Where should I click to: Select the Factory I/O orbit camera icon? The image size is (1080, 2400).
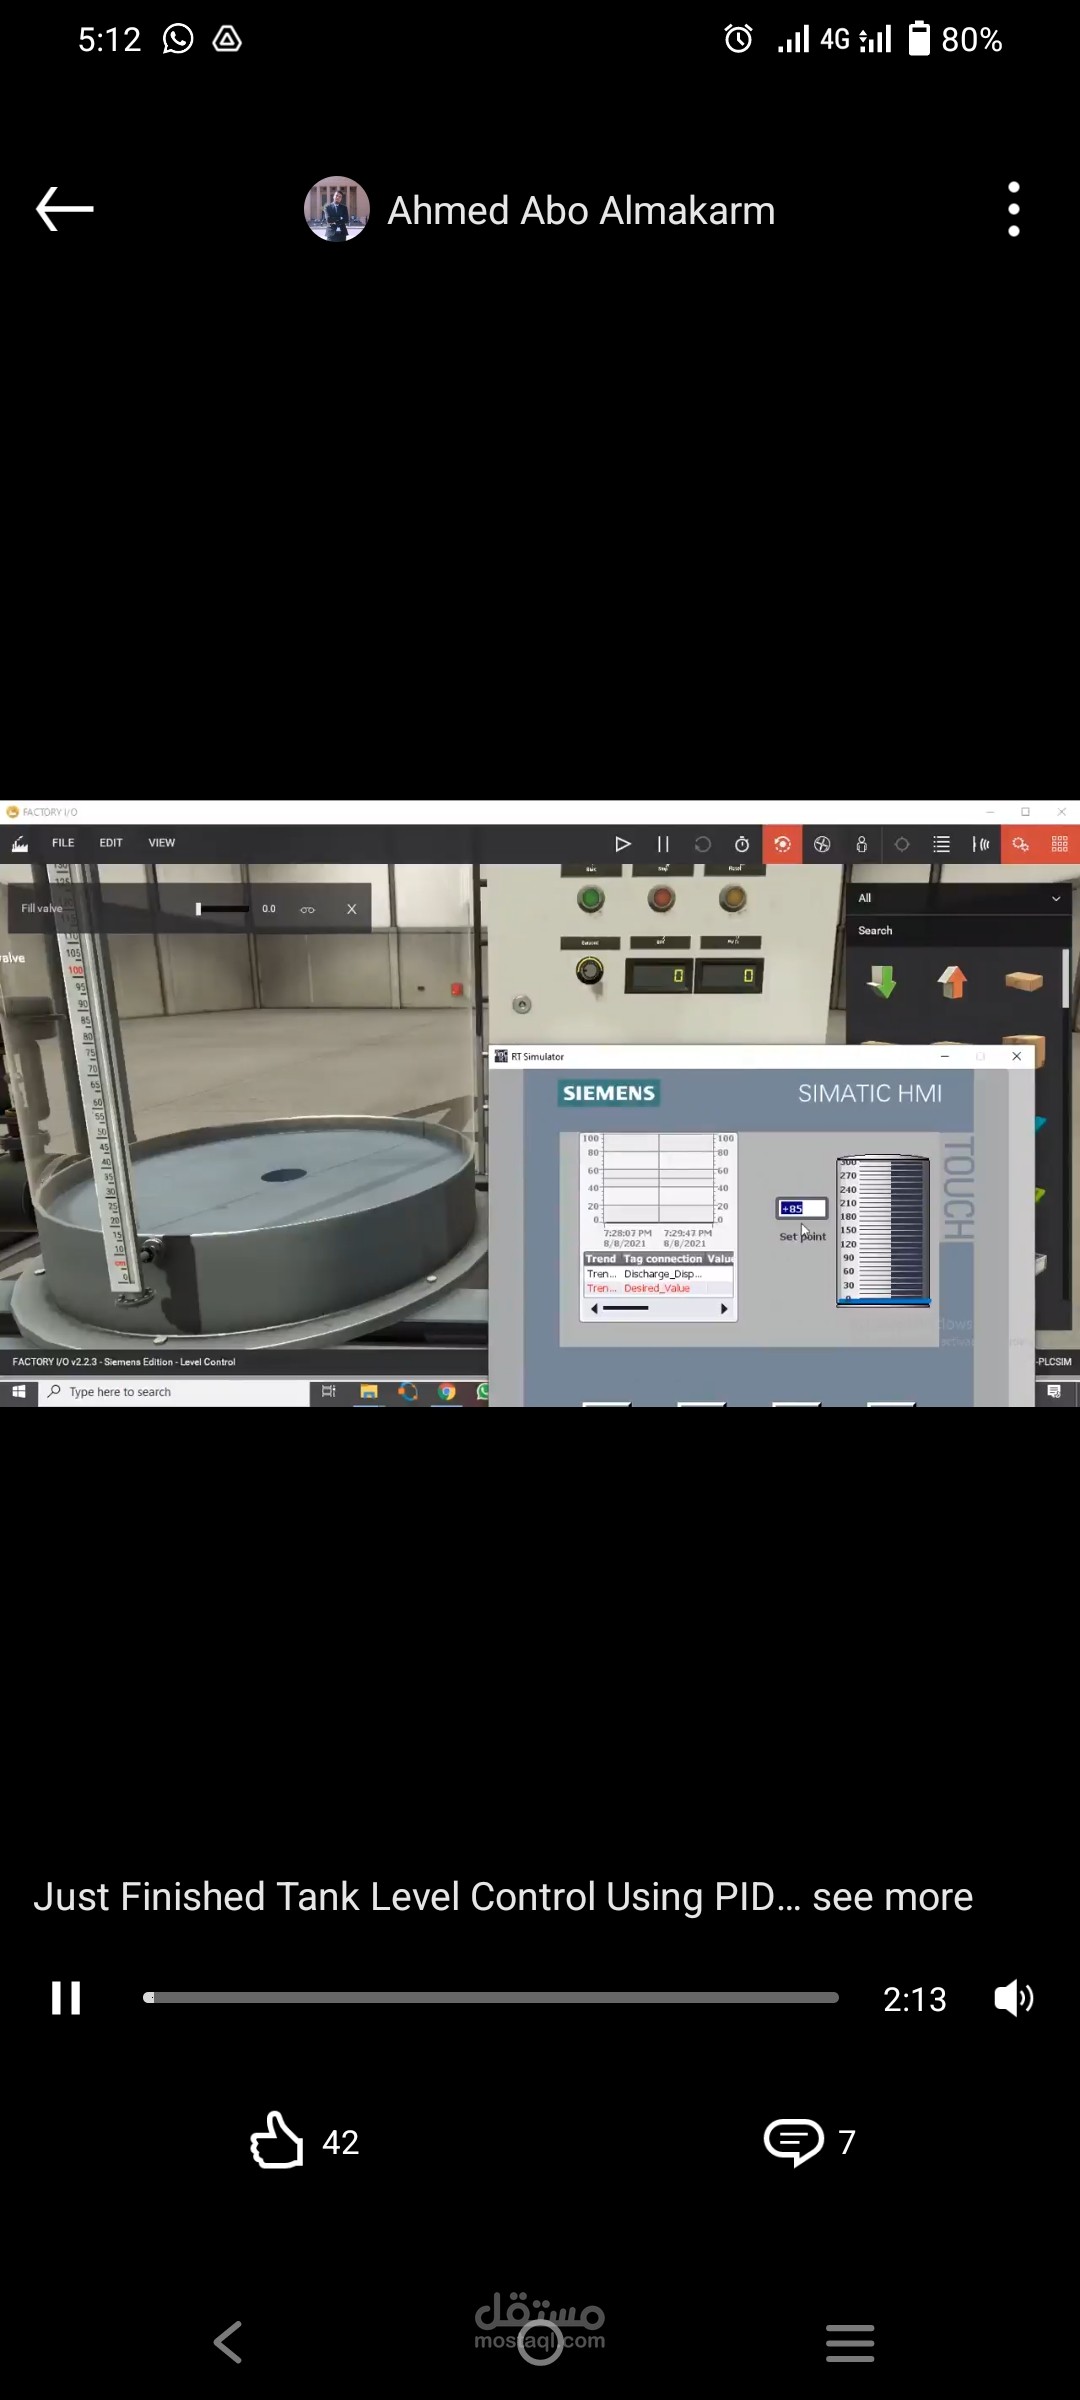(782, 844)
